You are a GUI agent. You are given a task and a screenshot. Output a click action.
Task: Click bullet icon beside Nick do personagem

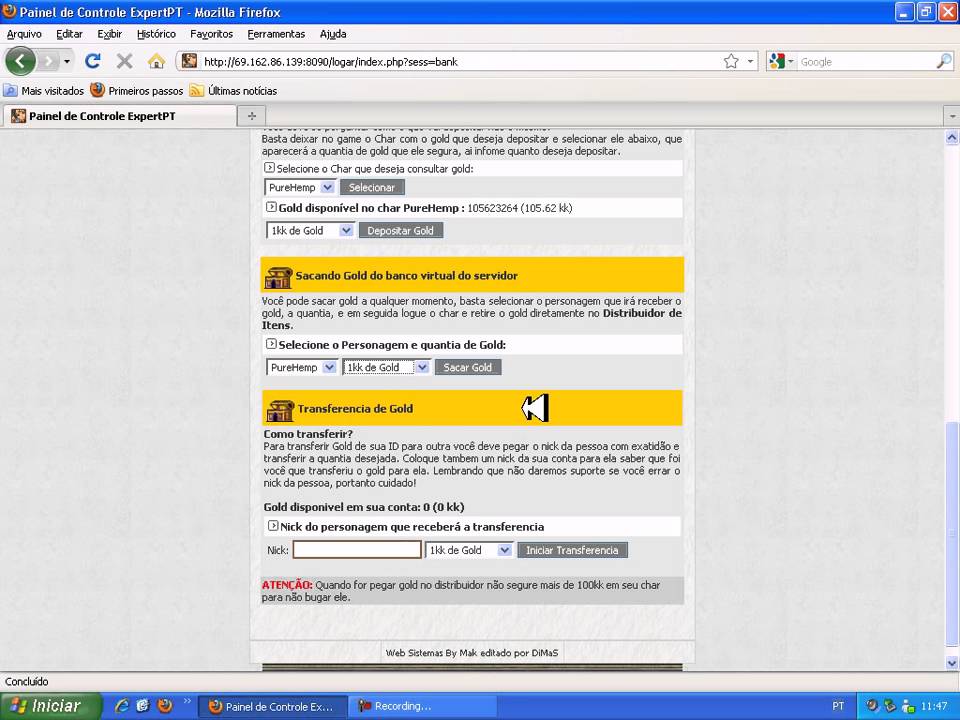coord(273,525)
